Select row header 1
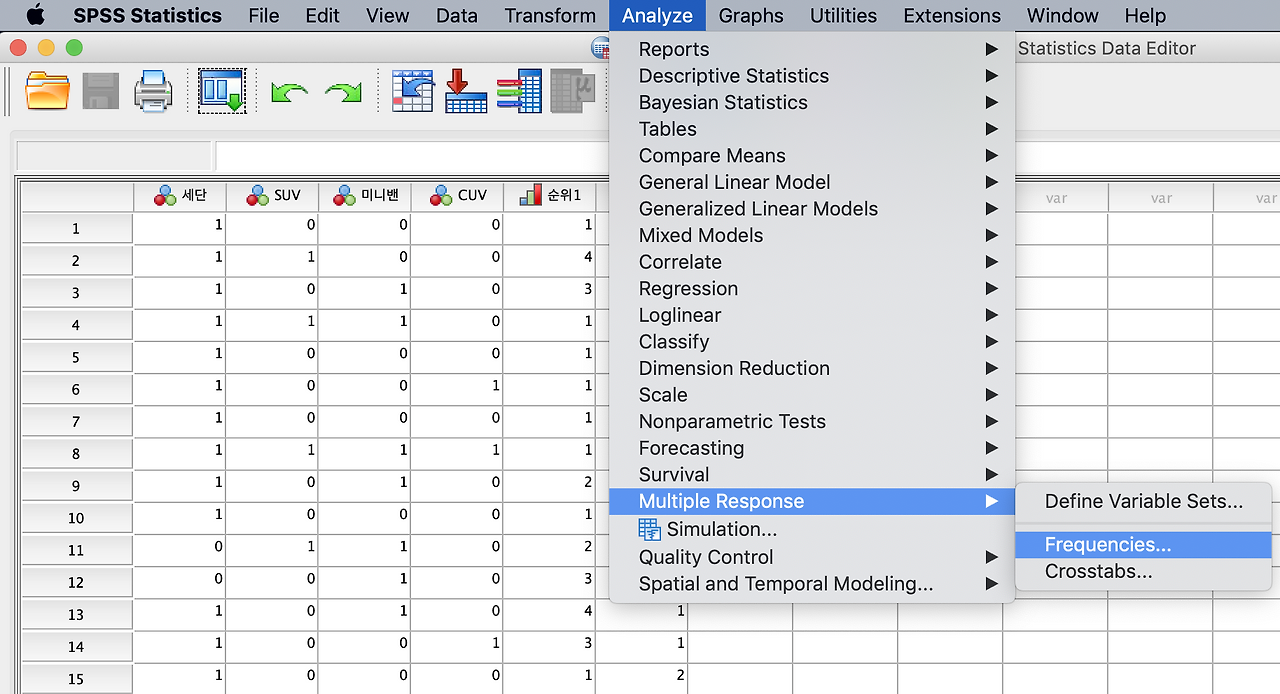1280x694 pixels. tap(76, 228)
